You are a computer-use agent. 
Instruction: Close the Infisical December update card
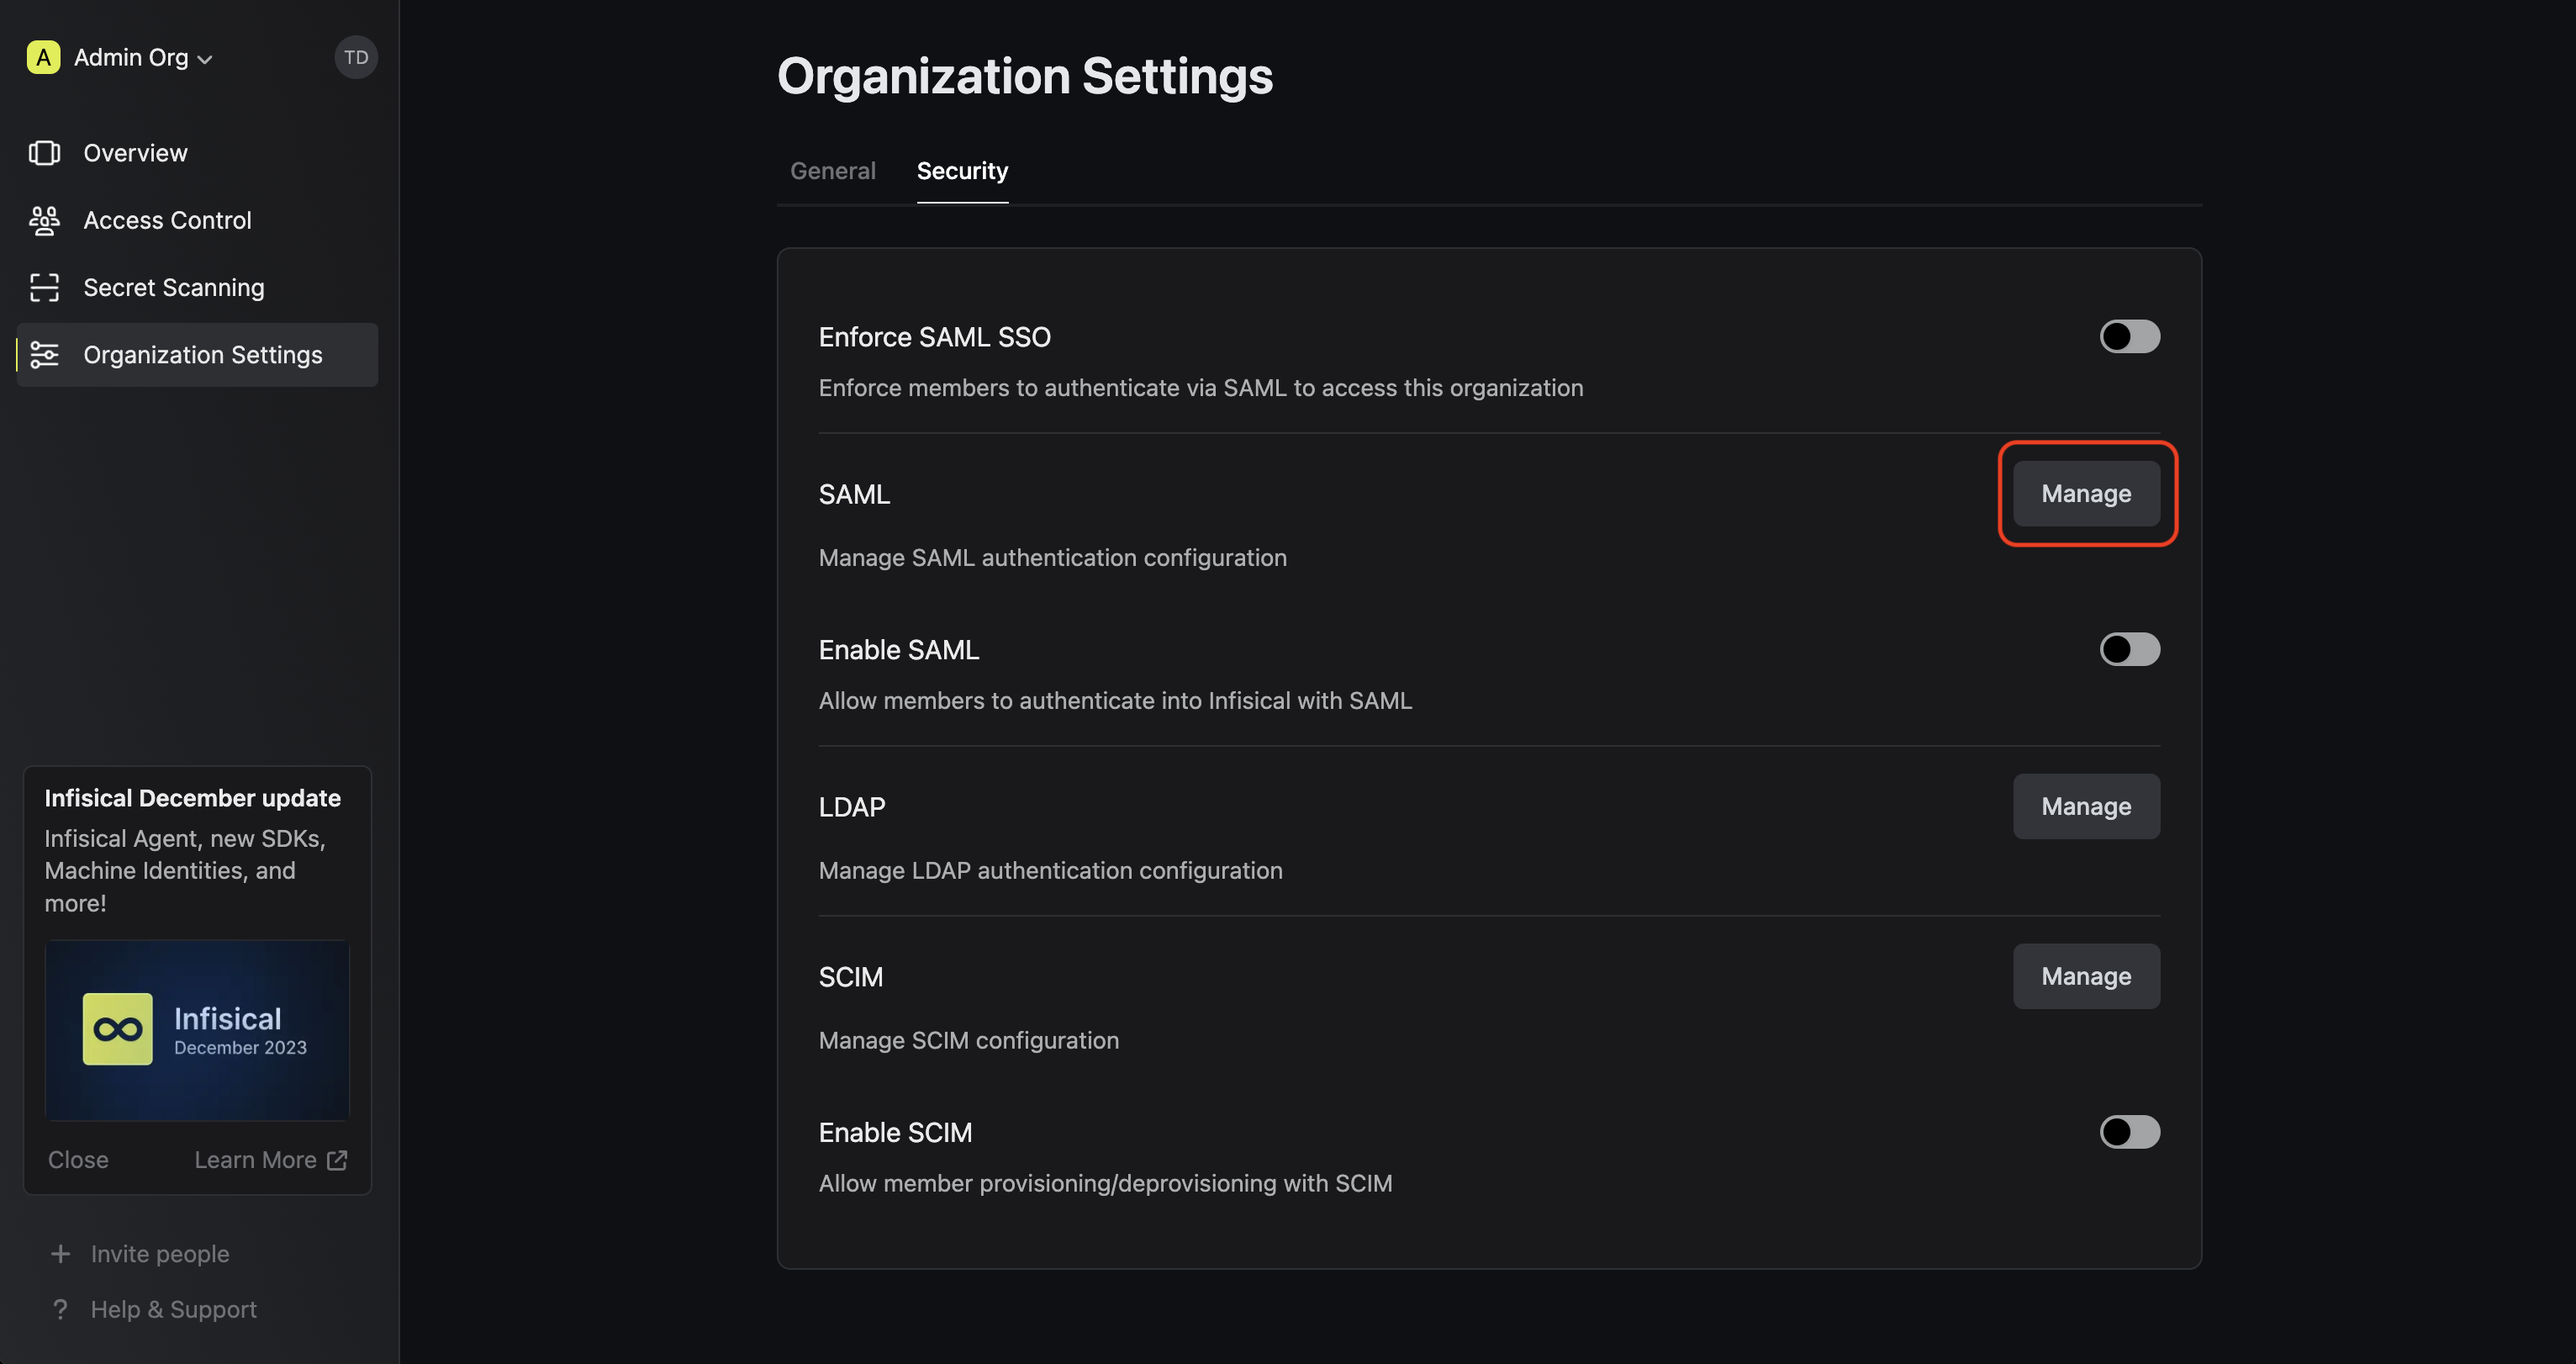pos(78,1159)
